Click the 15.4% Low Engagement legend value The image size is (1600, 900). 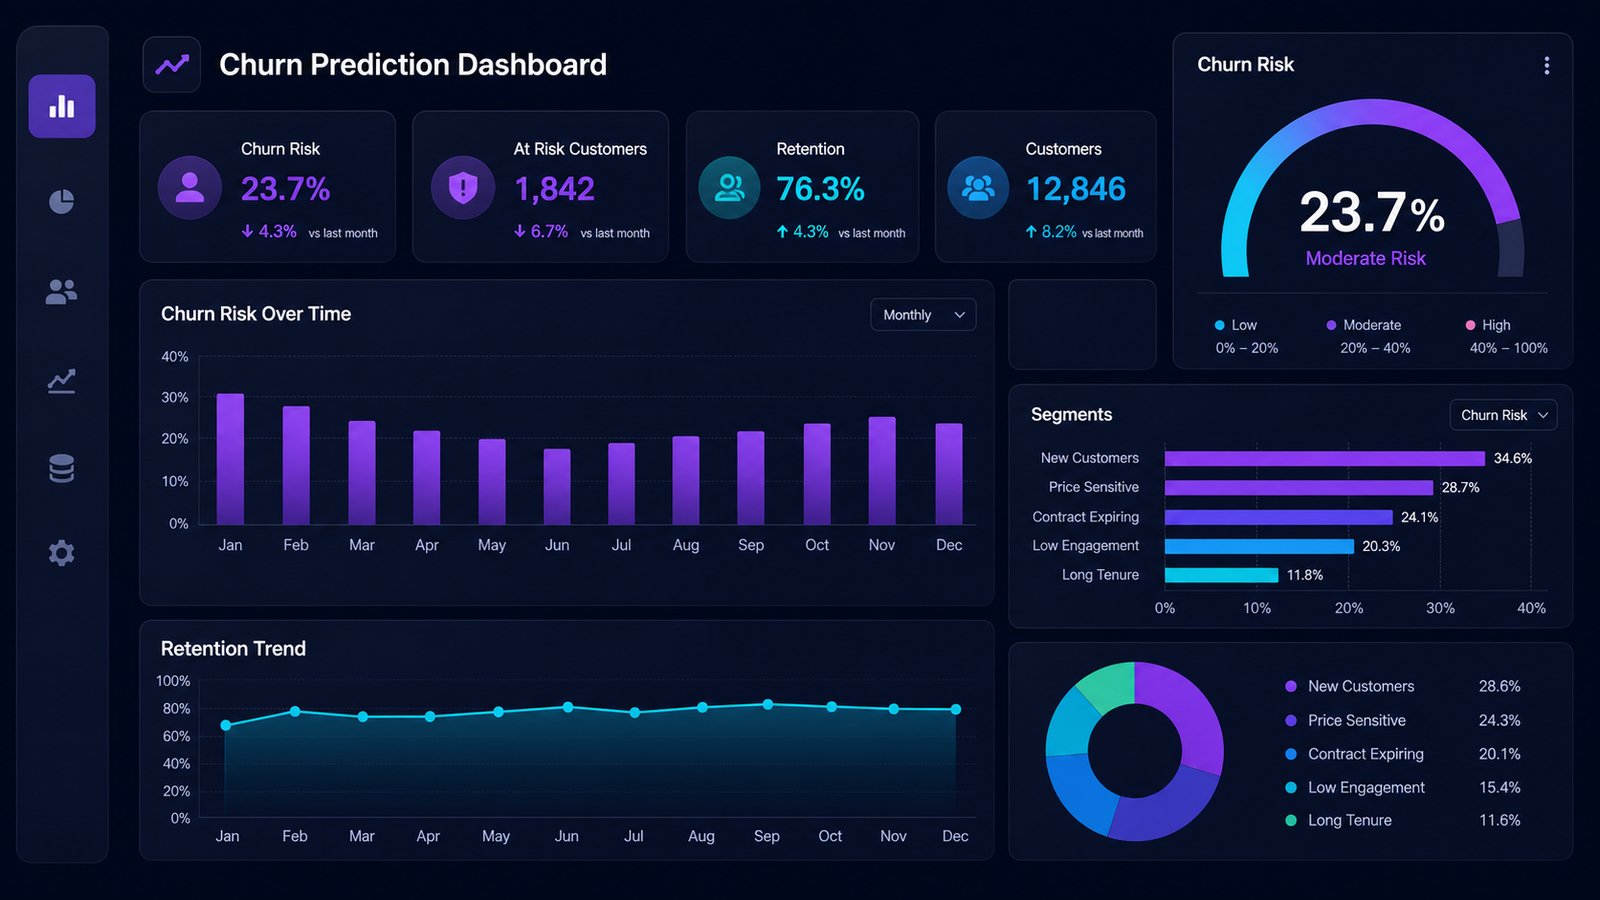pos(1500,788)
